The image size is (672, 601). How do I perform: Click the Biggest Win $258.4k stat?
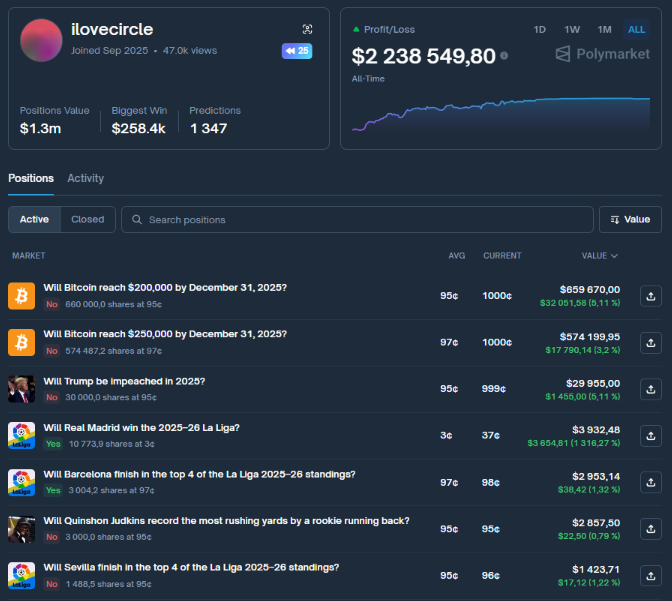pos(139,121)
